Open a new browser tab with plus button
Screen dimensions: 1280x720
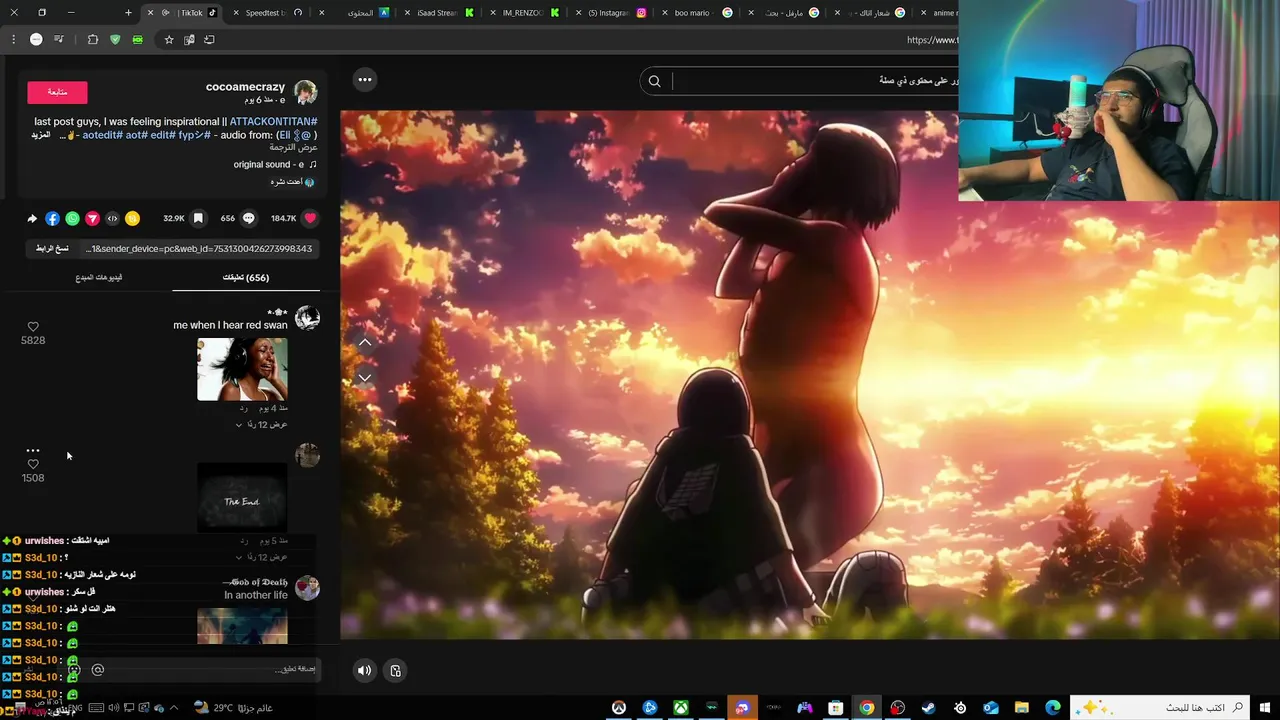tap(128, 13)
